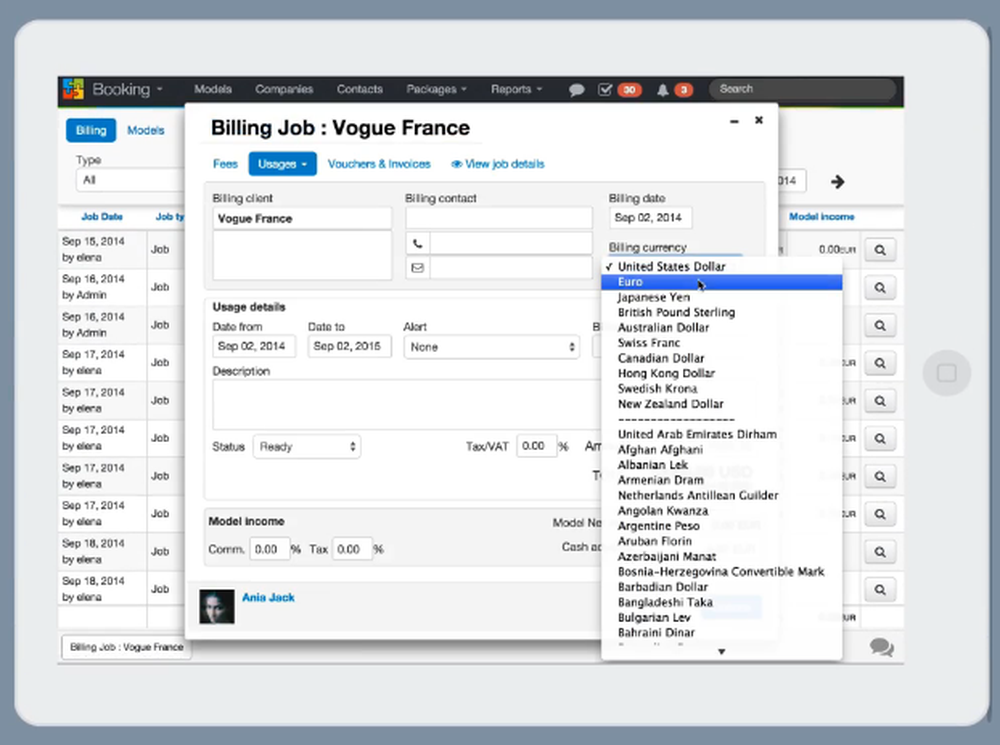1000x745 pixels.
Task: Choose Bahraini Dinar currency
Action: (721, 633)
